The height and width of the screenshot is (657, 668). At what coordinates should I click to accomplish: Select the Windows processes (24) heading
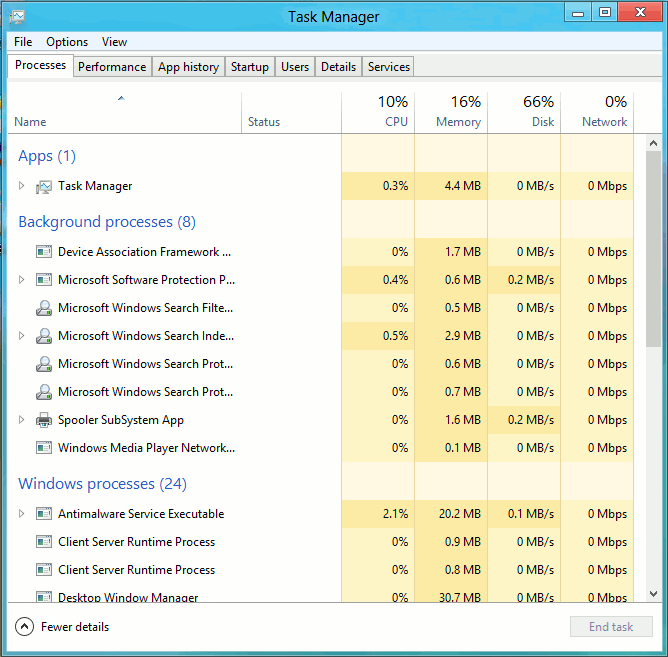[102, 484]
